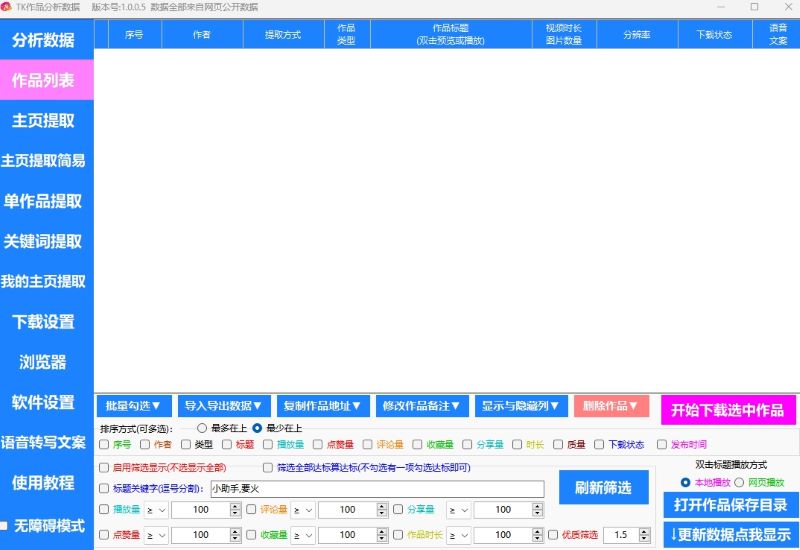Choose 本地播放 playback mode

[x=685, y=482]
